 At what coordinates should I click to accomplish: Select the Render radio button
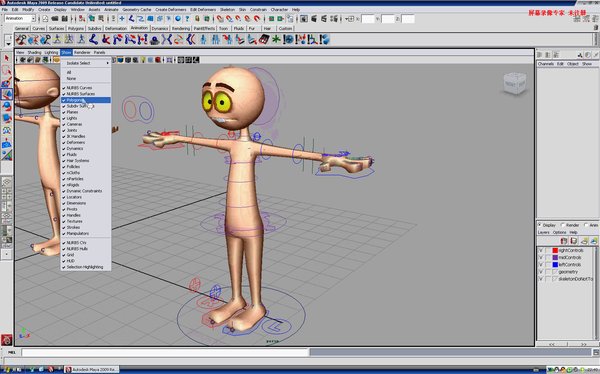(x=563, y=225)
